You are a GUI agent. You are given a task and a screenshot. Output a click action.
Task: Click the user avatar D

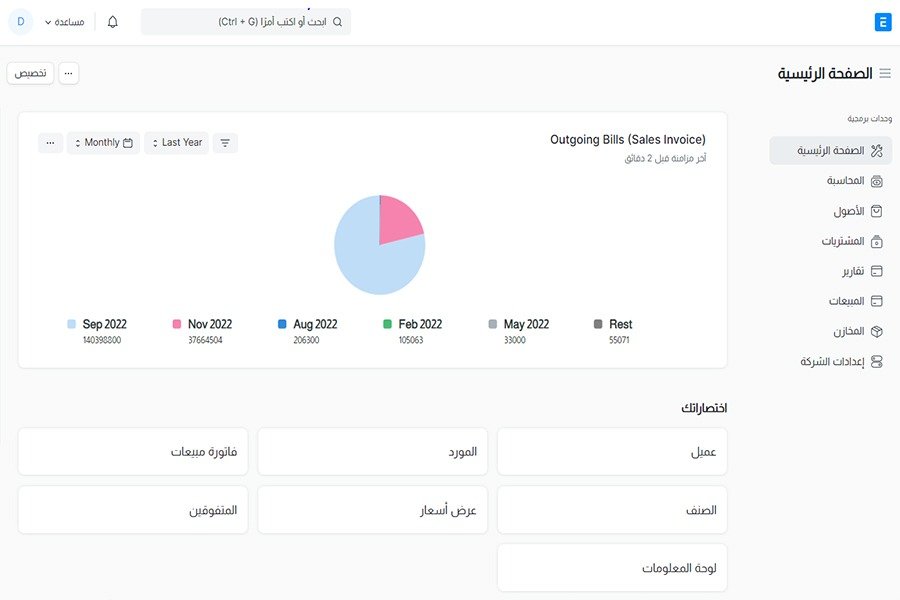(x=20, y=22)
